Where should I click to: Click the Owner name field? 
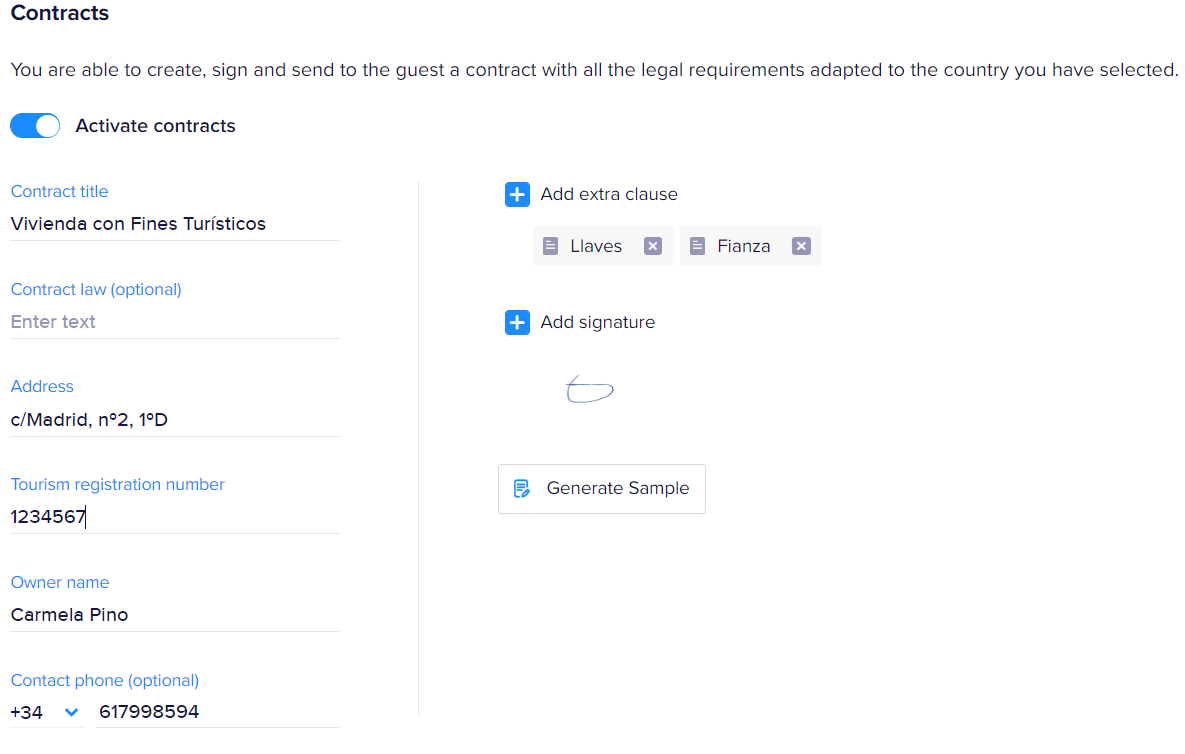174,615
